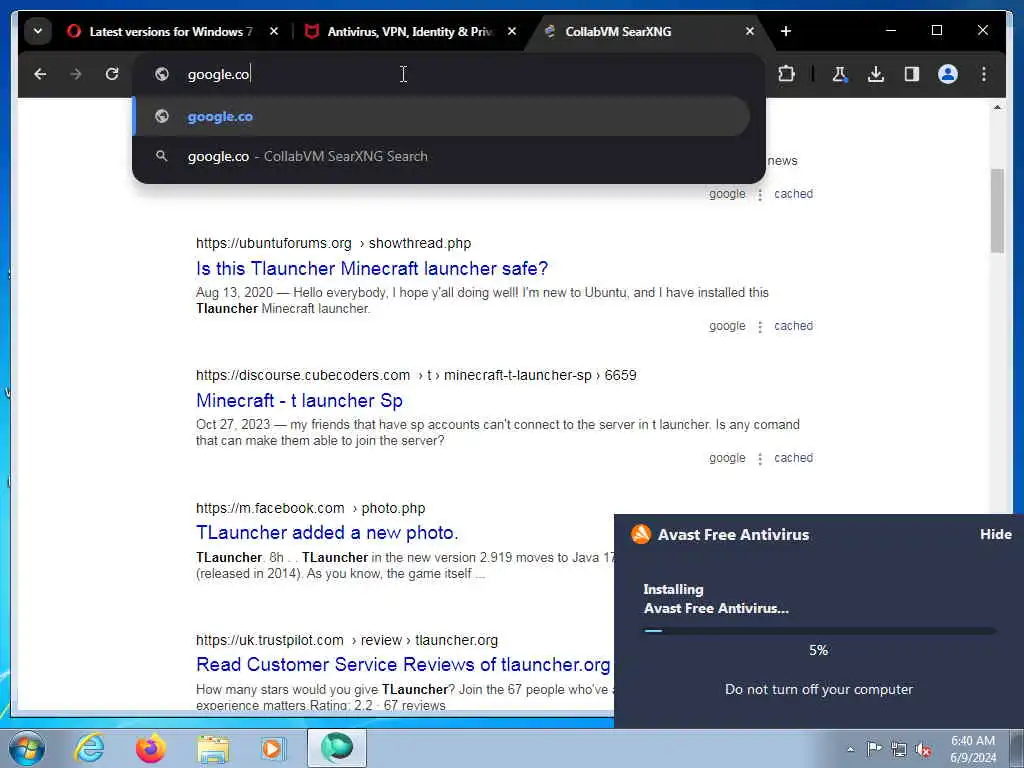Viewport: 1024px width, 768px height.
Task: Open Chrome Labs flask icon
Action: click(x=840, y=74)
